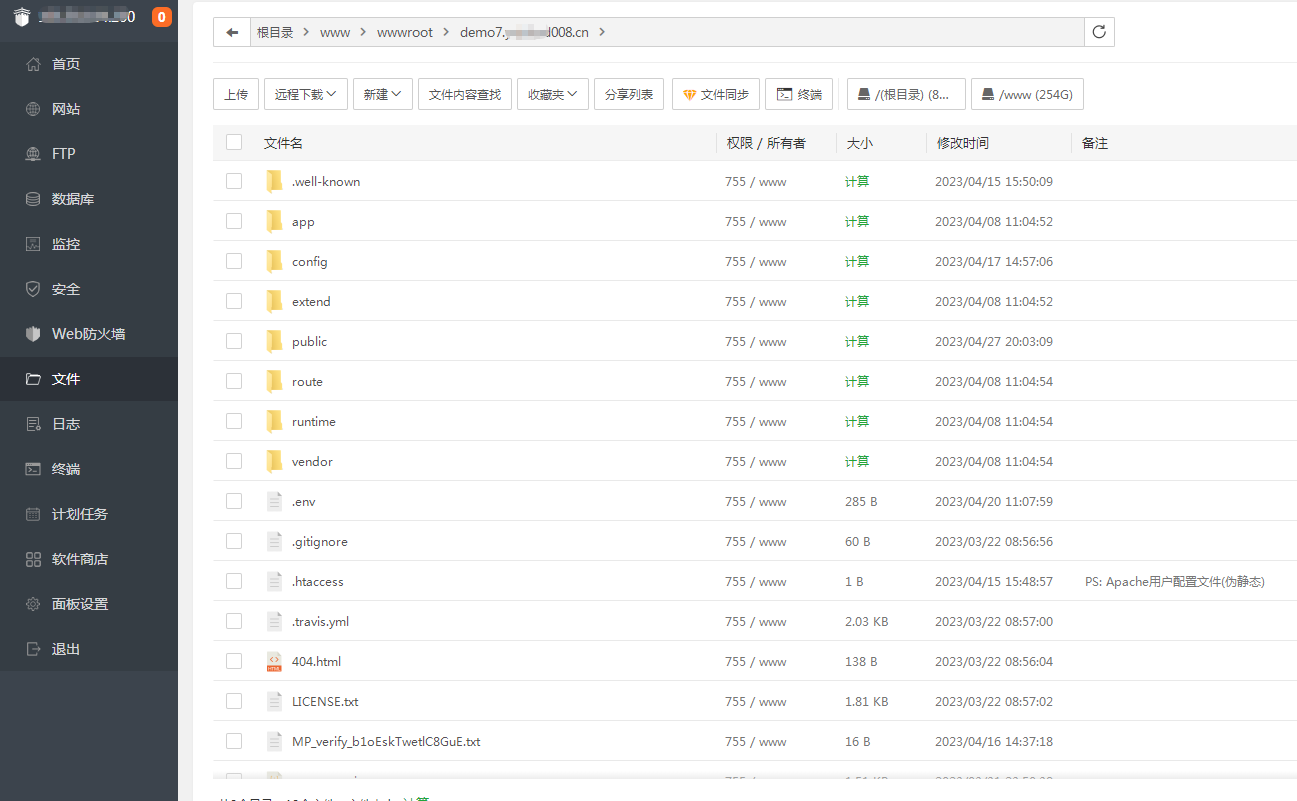Check the checkbox next to the public folder
The image size is (1297, 801).
(x=233, y=340)
